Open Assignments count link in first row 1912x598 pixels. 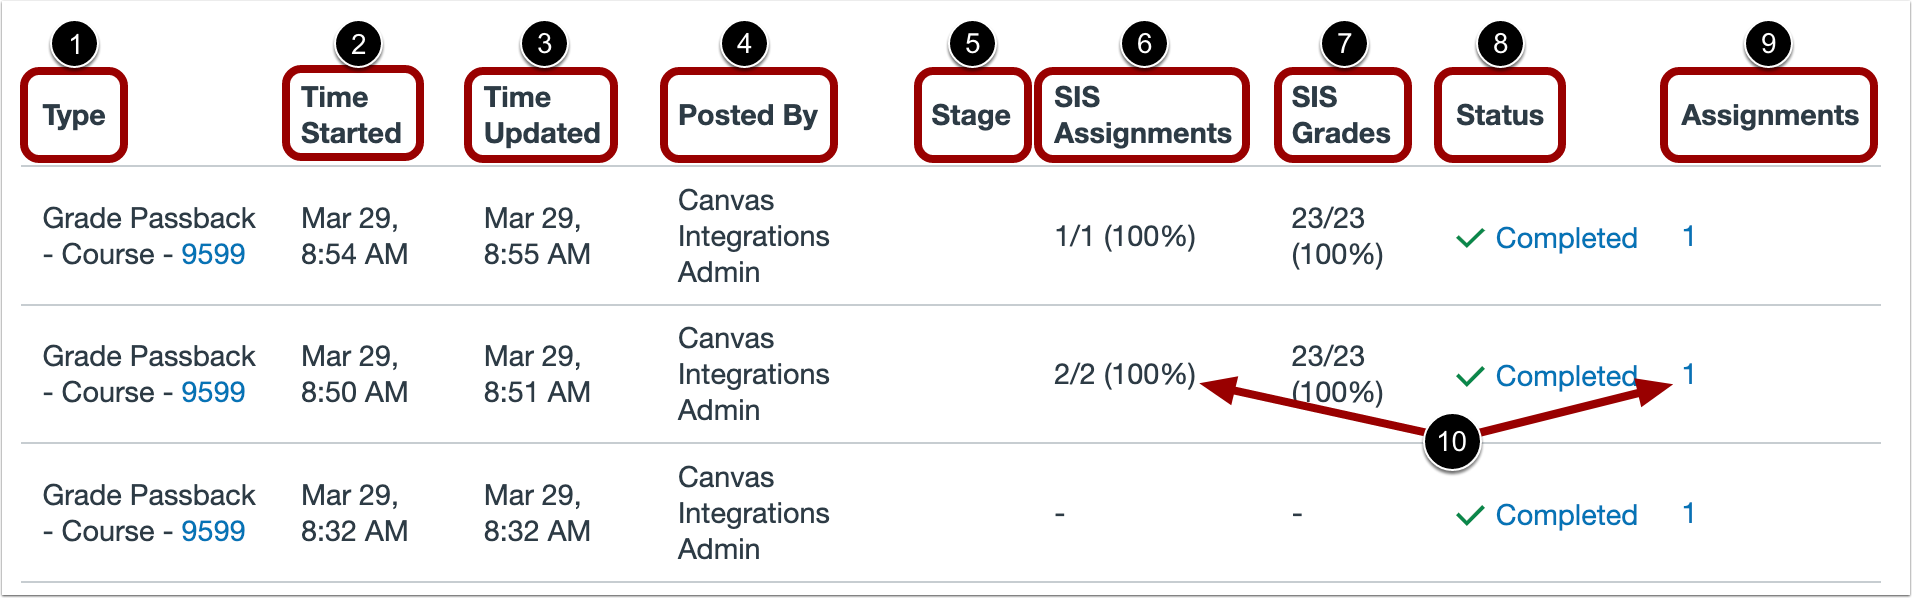(x=1688, y=237)
